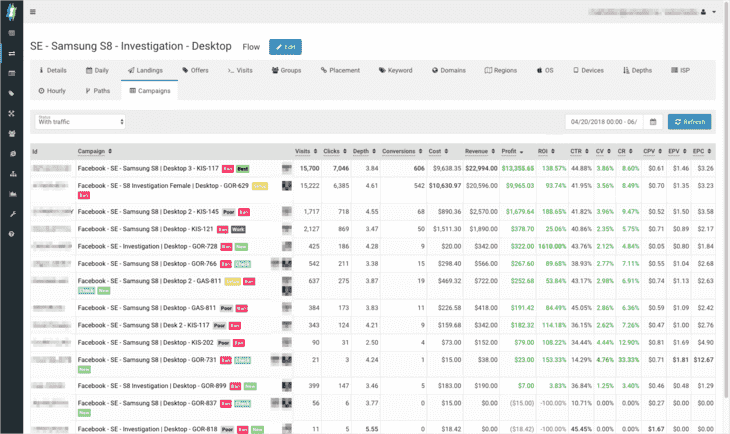The image size is (730, 434).
Task: Click the cost value $10,630.97
Action: point(445,185)
